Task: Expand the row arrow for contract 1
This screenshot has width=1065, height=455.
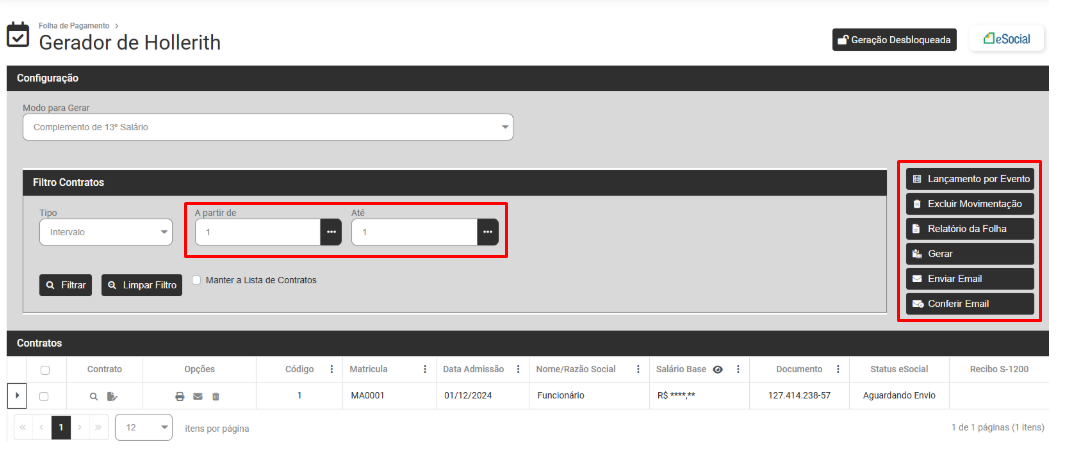Action: [17, 395]
